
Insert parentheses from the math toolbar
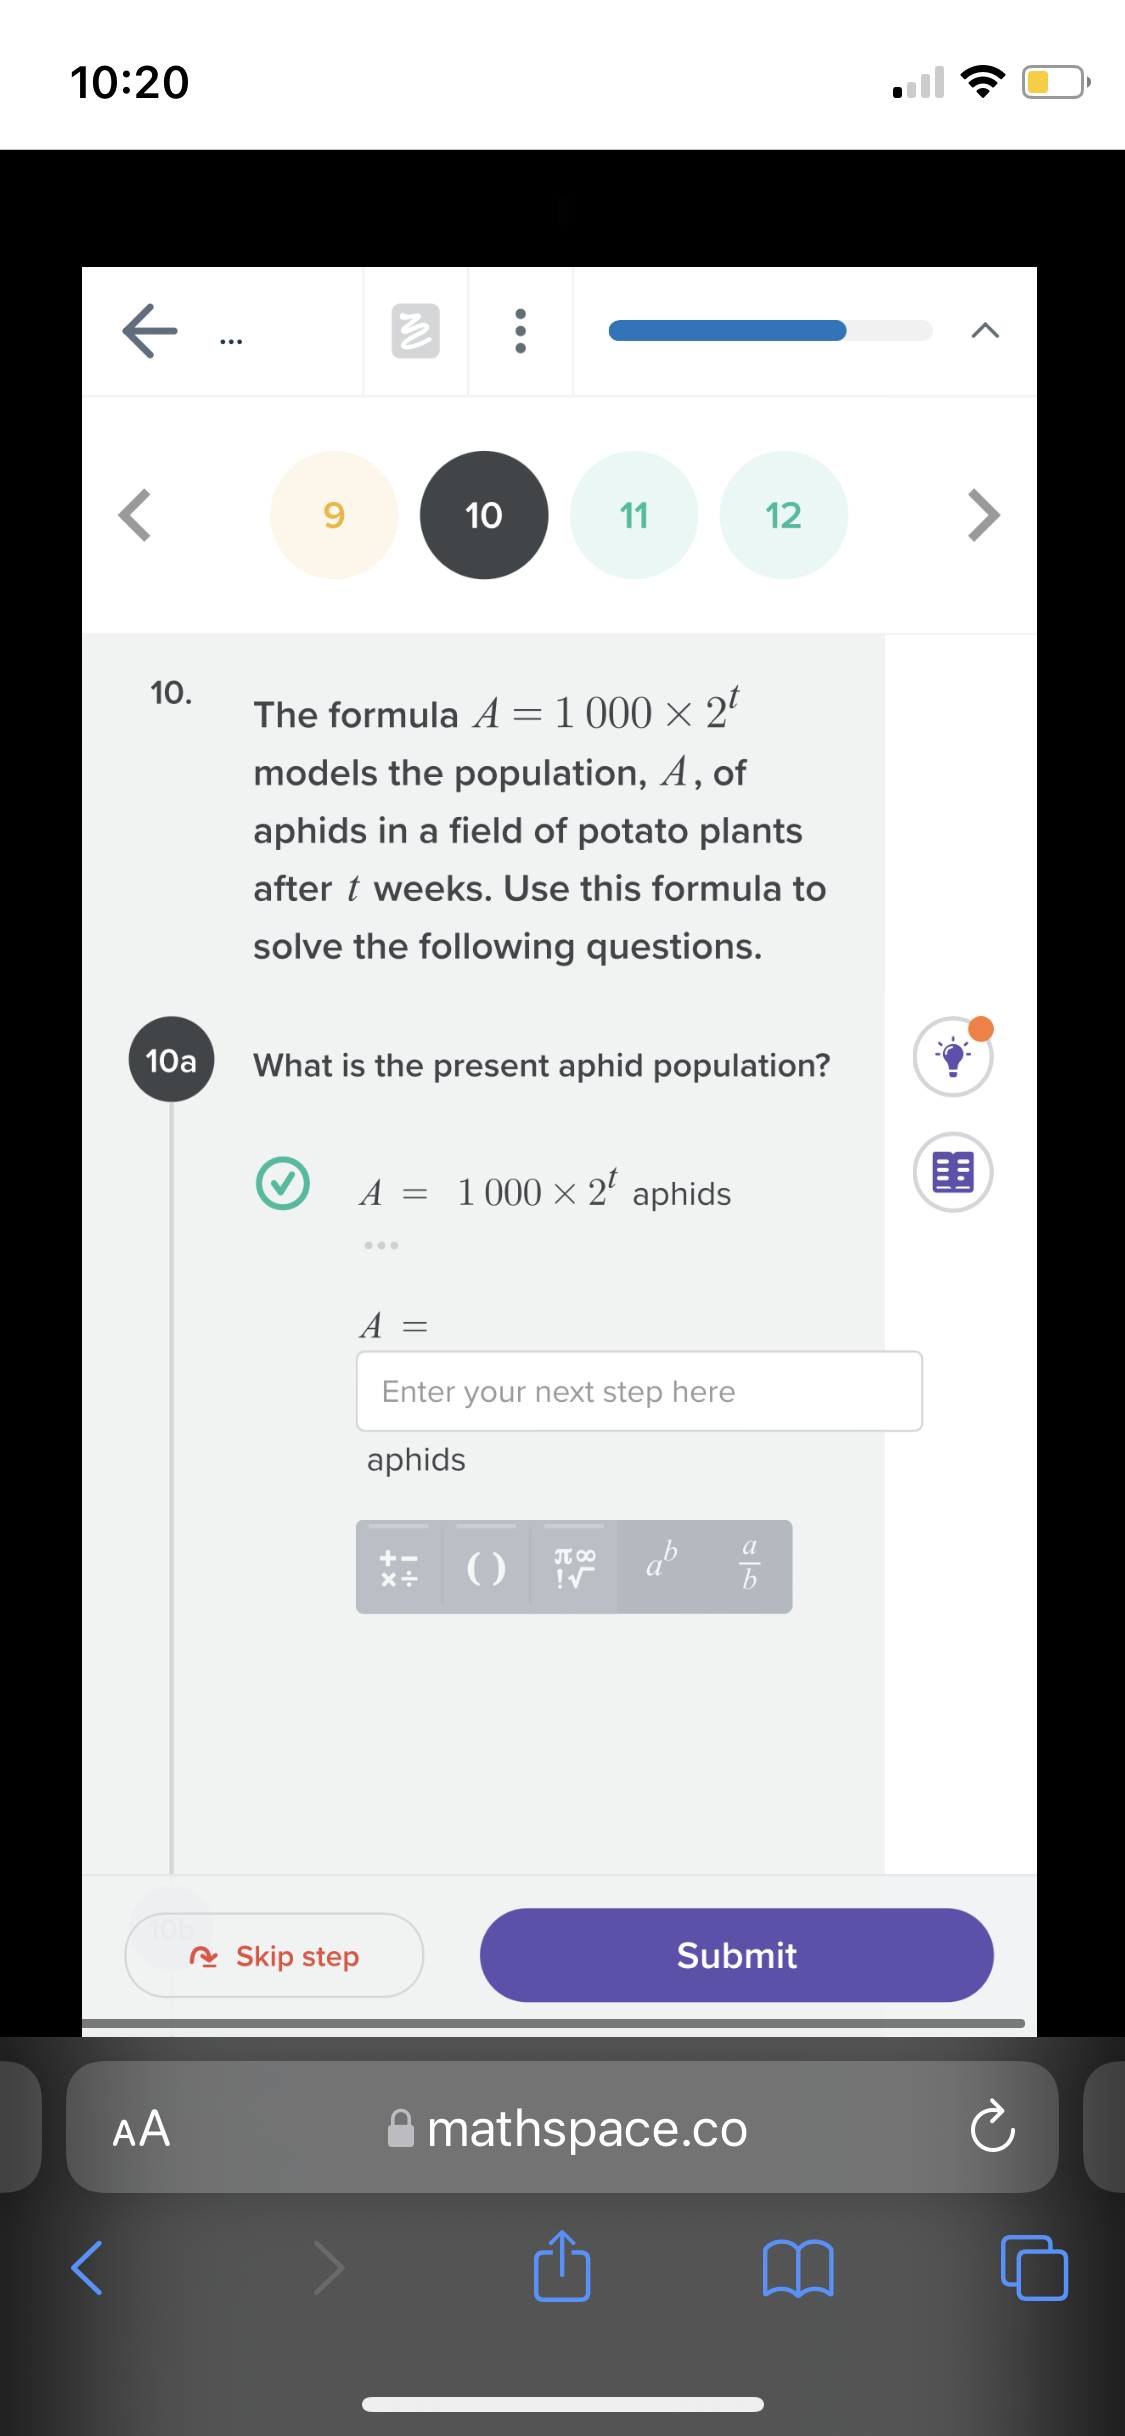coord(485,1567)
